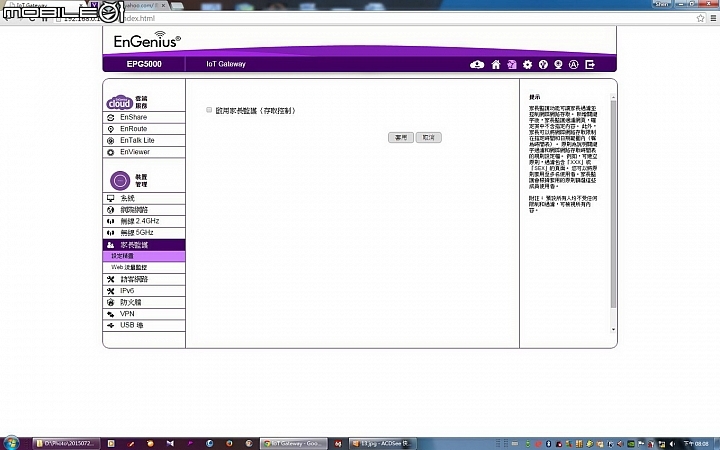Screen dimensions: 720x450
Task: Switch to D:\Photo folder taskbar window
Action: click(66, 444)
